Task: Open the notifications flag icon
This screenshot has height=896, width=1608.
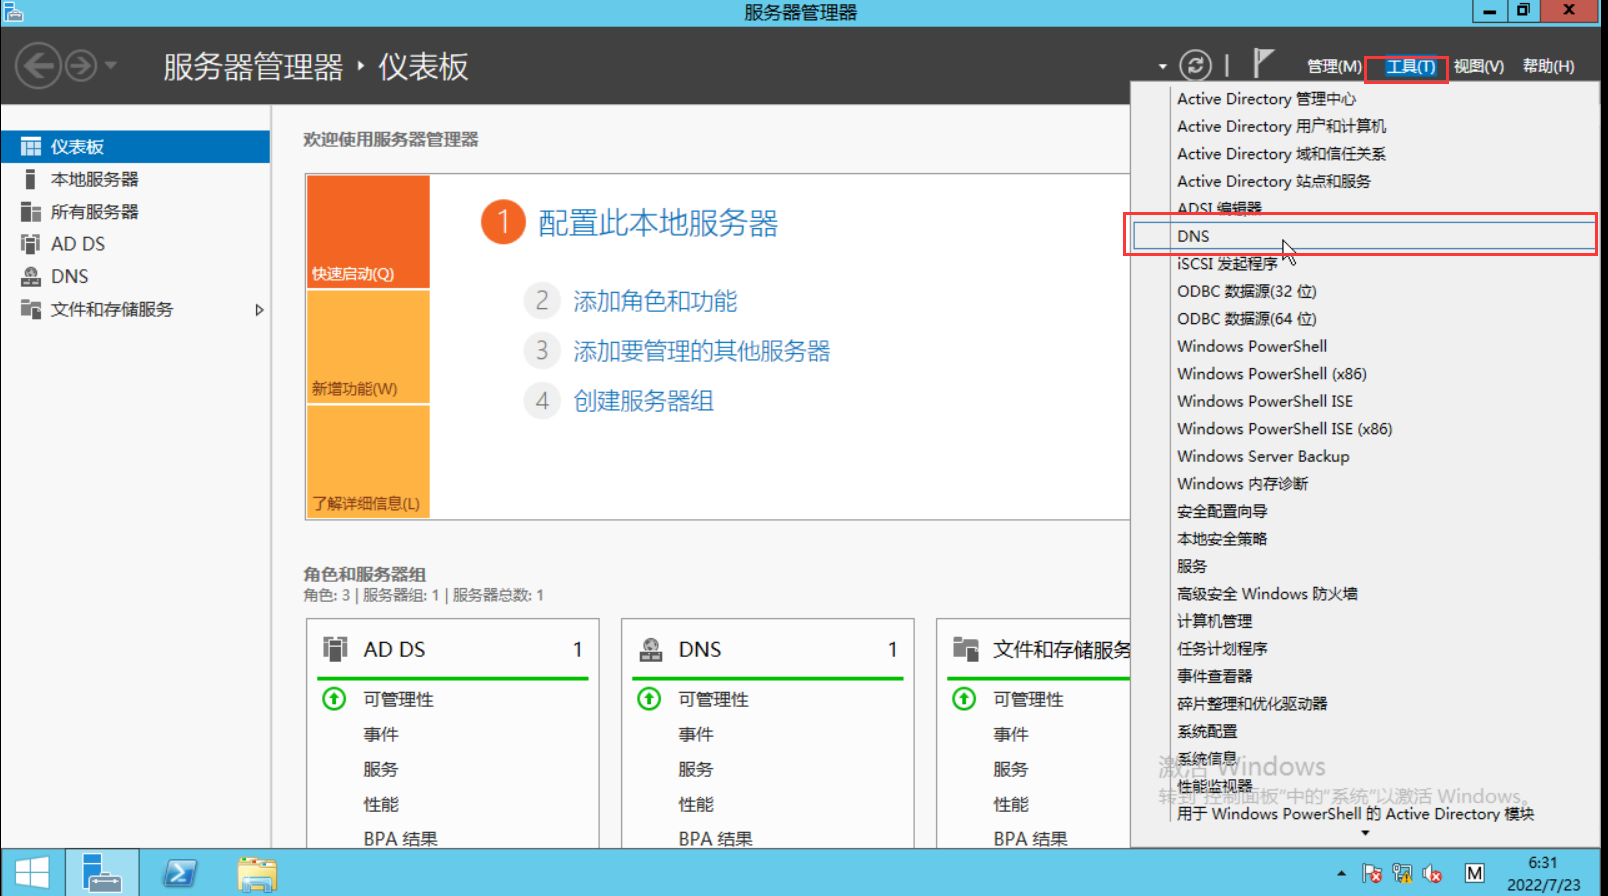Action: tap(1263, 64)
